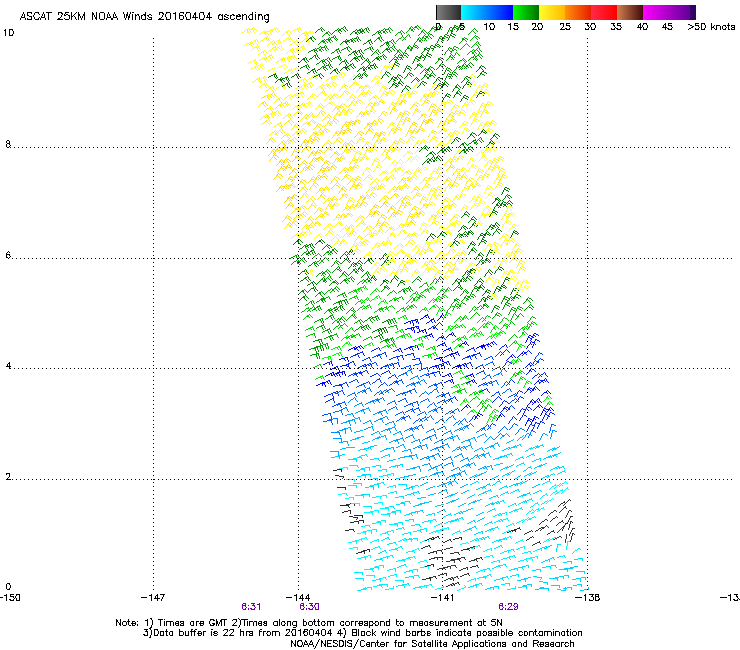Click the NOAA/NESDIS Center credit line
Screen dimensions: 740x650
pyautogui.click(x=432, y=644)
